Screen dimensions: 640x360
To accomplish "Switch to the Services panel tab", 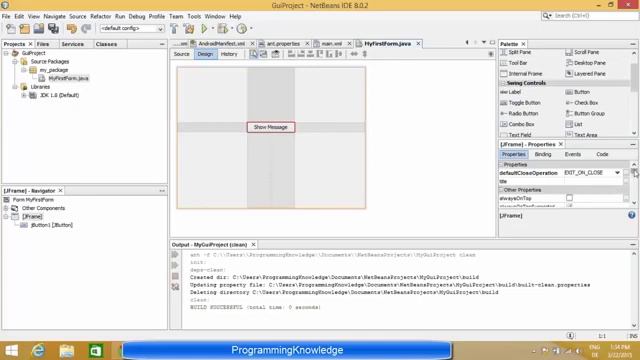I will [x=72, y=44].
